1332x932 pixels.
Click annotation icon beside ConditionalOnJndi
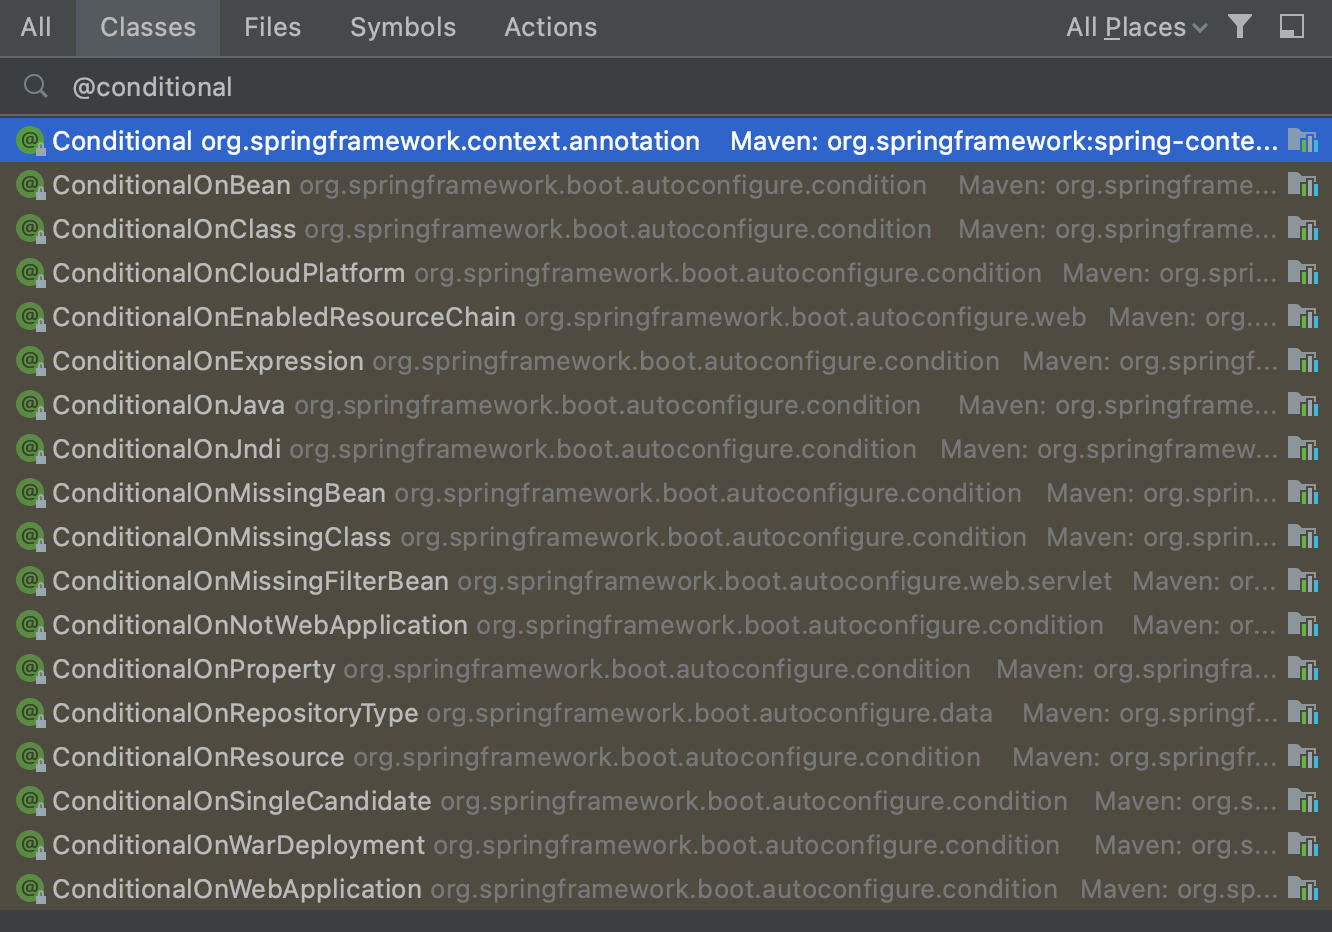click(x=31, y=449)
